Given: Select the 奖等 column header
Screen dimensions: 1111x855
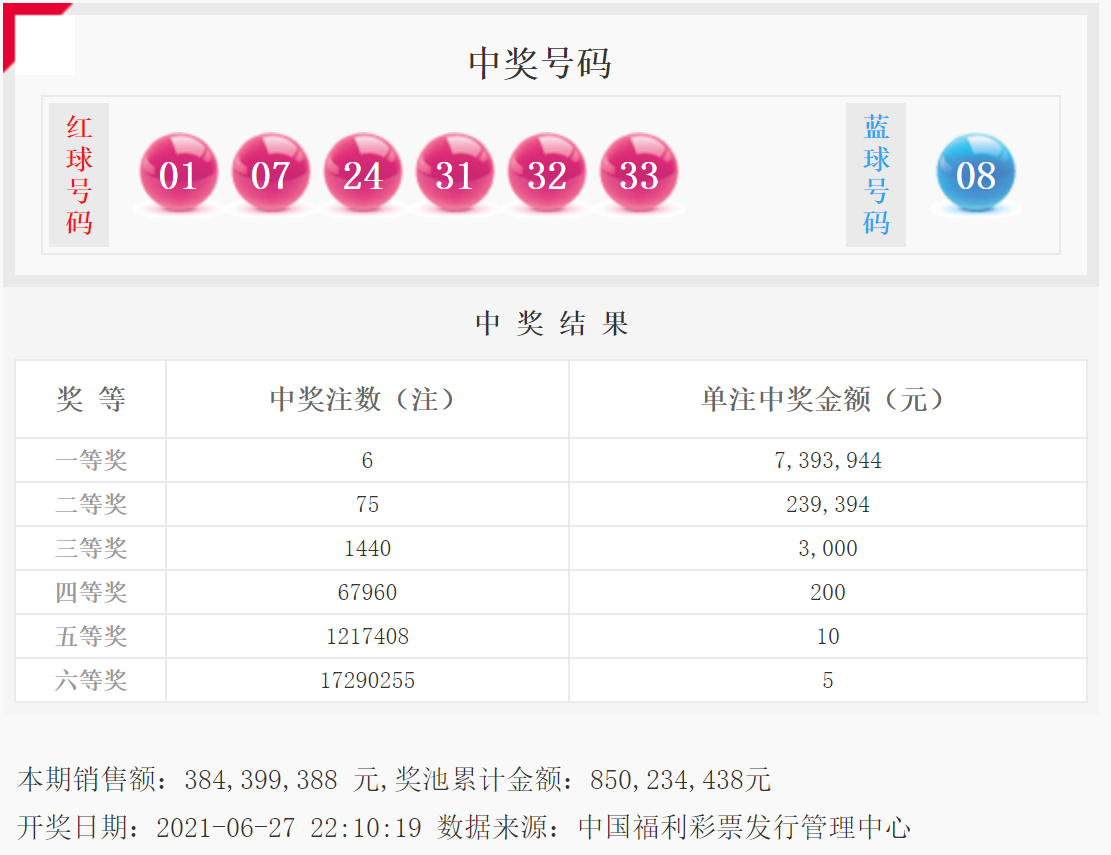Looking at the screenshot, I should coord(91,399).
